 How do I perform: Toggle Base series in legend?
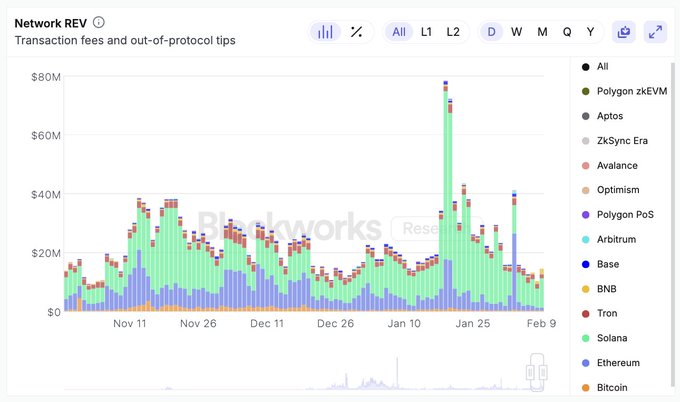click(x=600, y=264)
